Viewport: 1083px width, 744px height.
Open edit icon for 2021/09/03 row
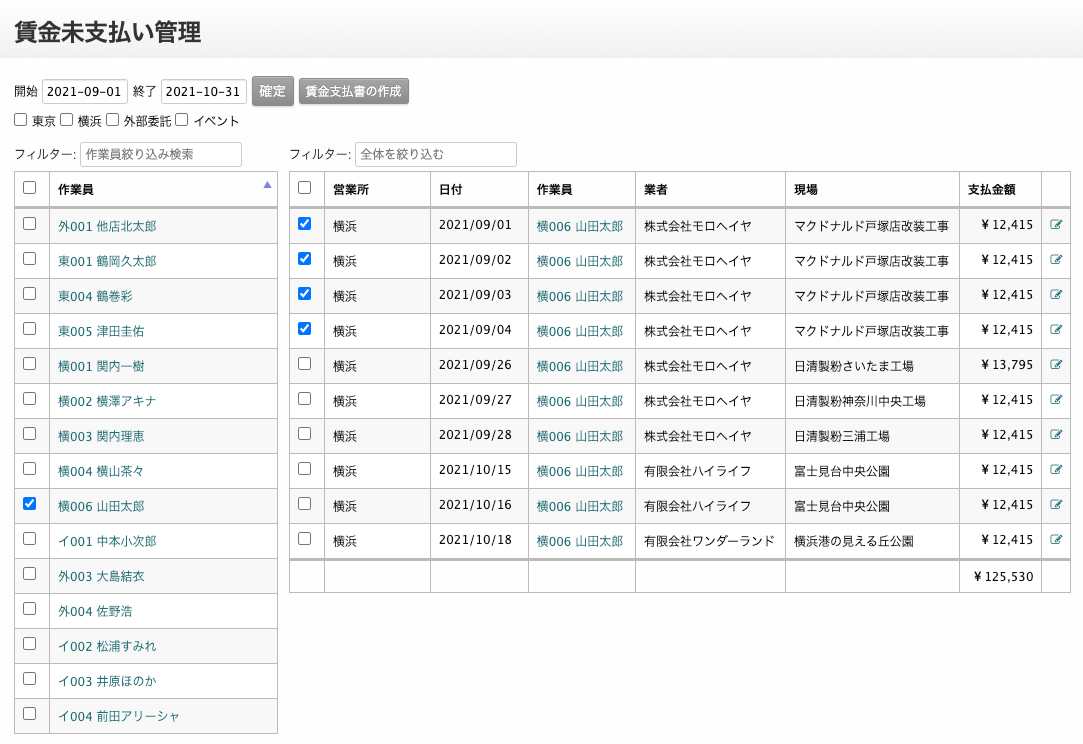point(1056,295)
